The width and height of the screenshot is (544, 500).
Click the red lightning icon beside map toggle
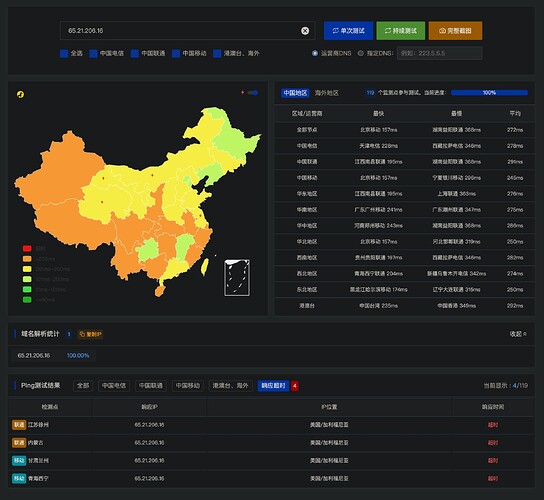pyautogui.click(x=243, y=93)
